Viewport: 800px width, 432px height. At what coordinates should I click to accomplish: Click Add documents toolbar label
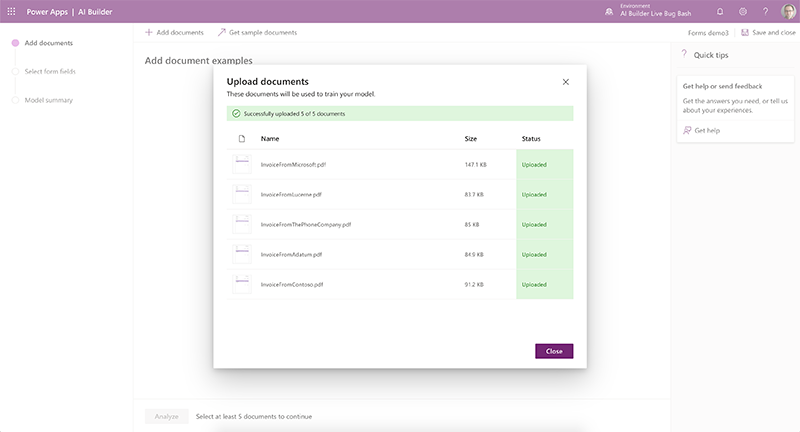click(180, 32)
